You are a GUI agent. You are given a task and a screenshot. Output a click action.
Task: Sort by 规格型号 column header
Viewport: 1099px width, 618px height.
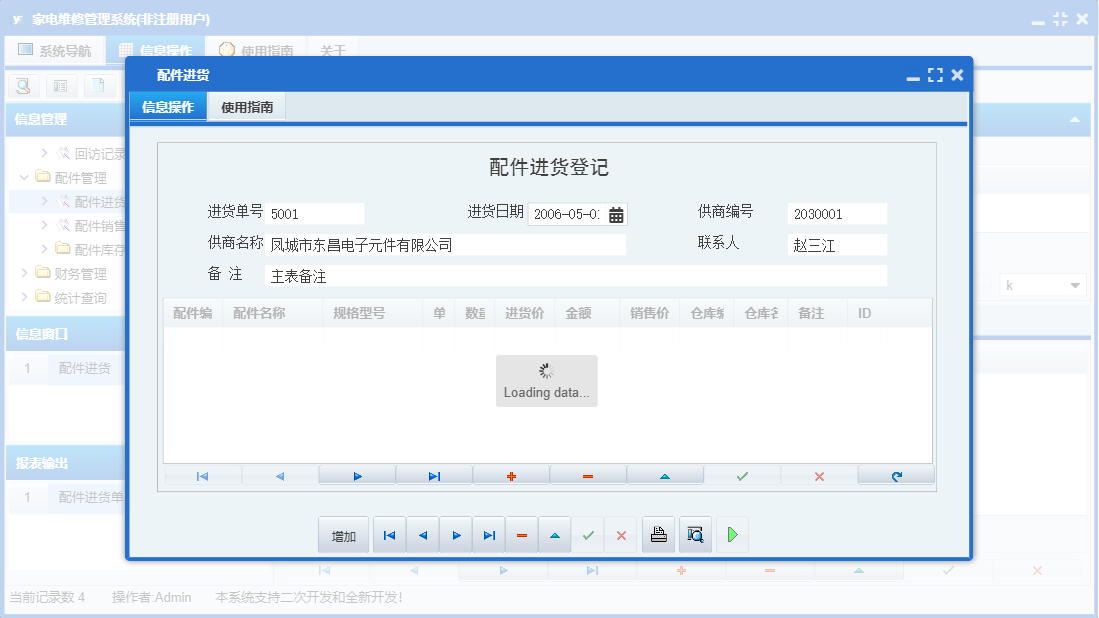(x=372, y=313)
